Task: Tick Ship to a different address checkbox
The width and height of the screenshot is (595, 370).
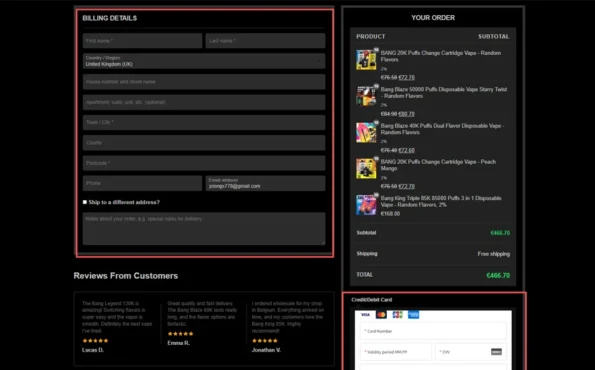Action: point(85,202)
